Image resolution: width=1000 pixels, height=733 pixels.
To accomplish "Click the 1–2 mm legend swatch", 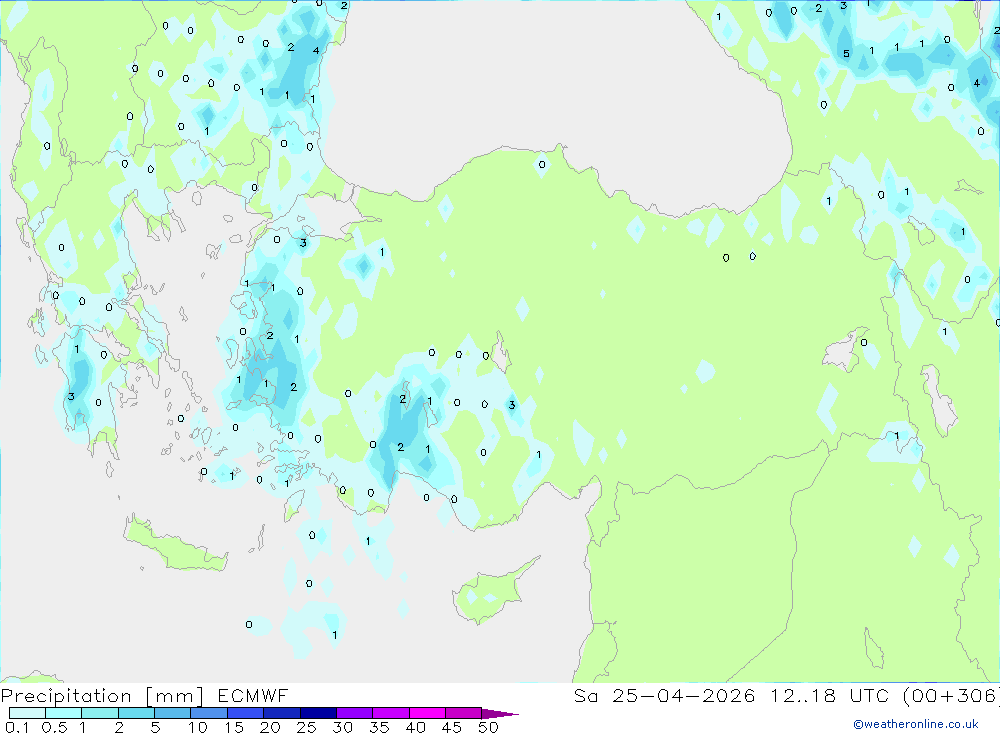I will (x=99, y=713).
